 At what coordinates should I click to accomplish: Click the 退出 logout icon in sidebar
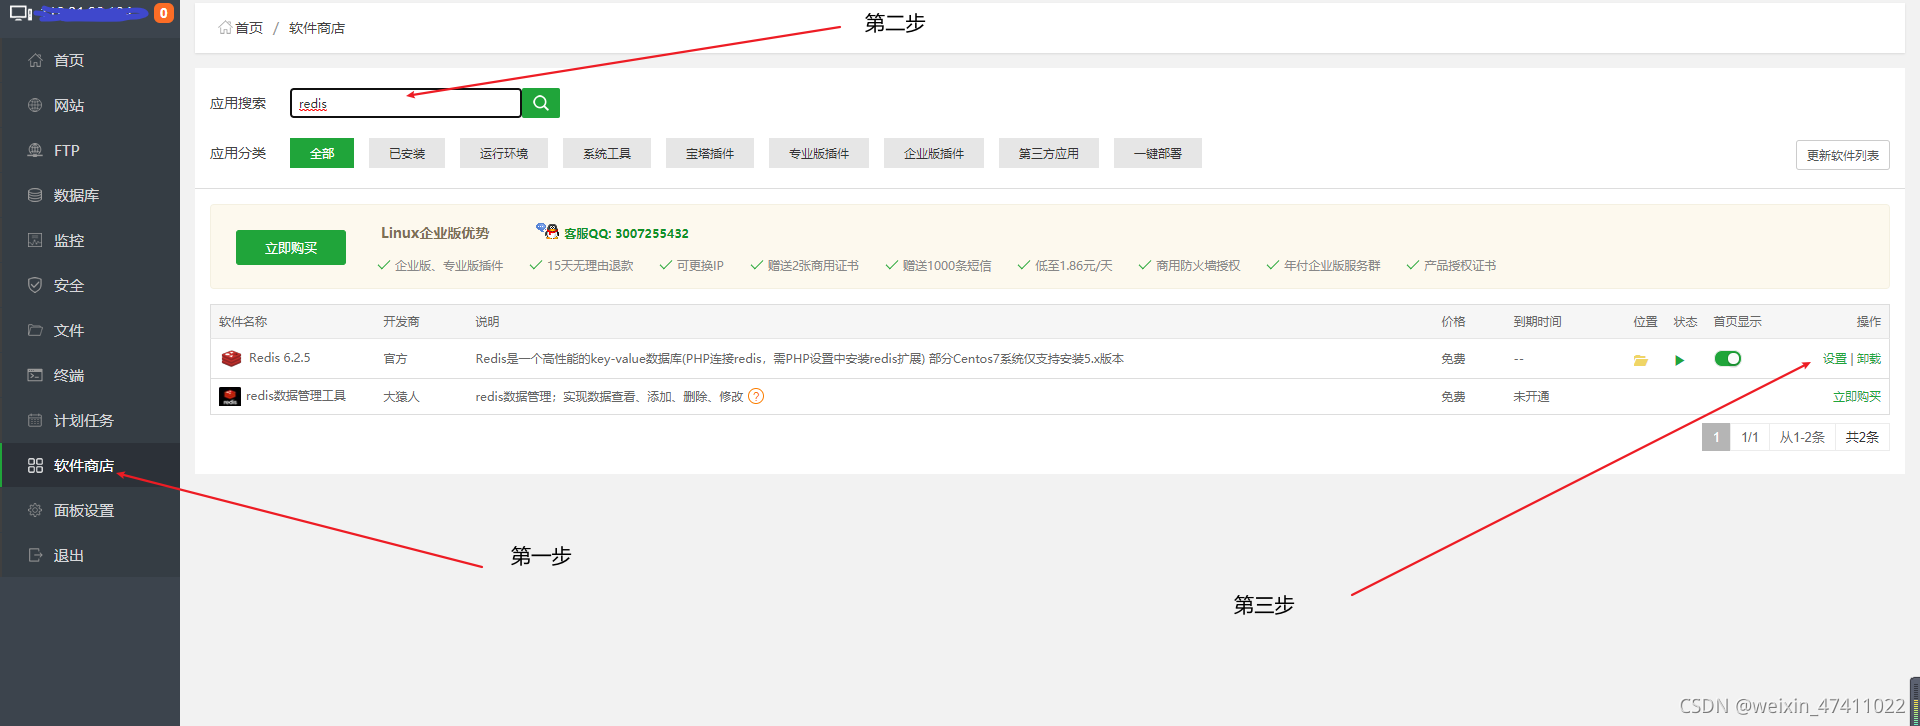(35, 555)
